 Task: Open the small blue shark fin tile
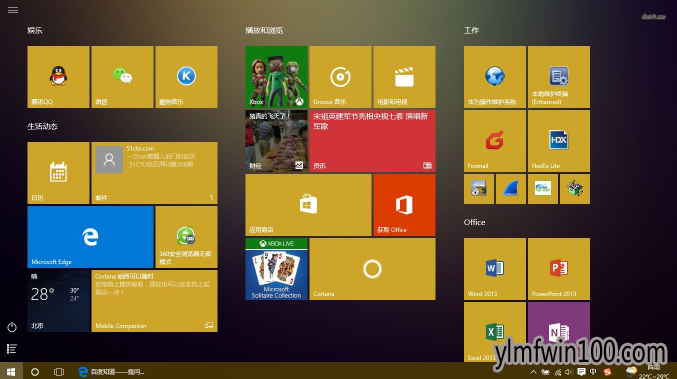click(x=511, y=189)
